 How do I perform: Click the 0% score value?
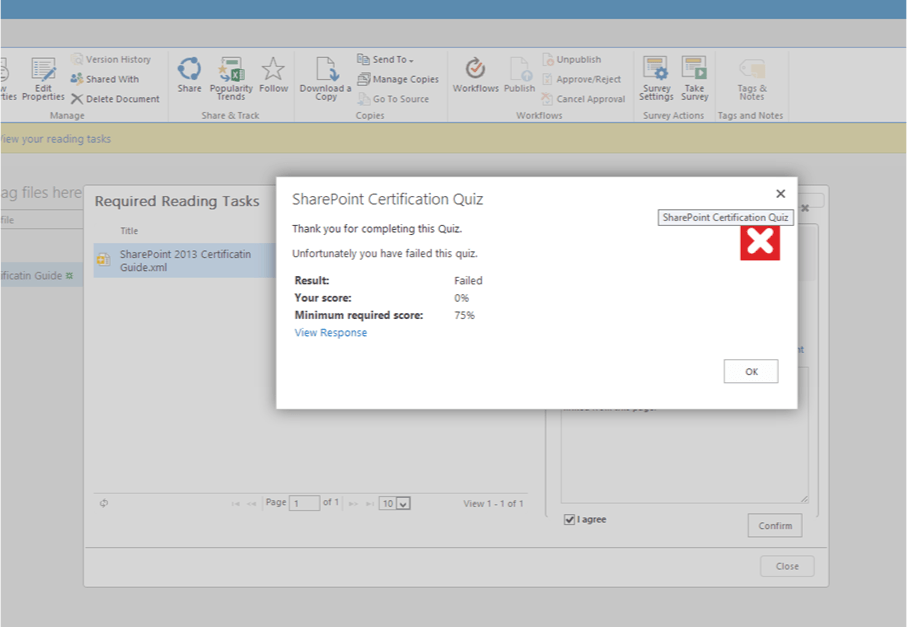[462, 298]
